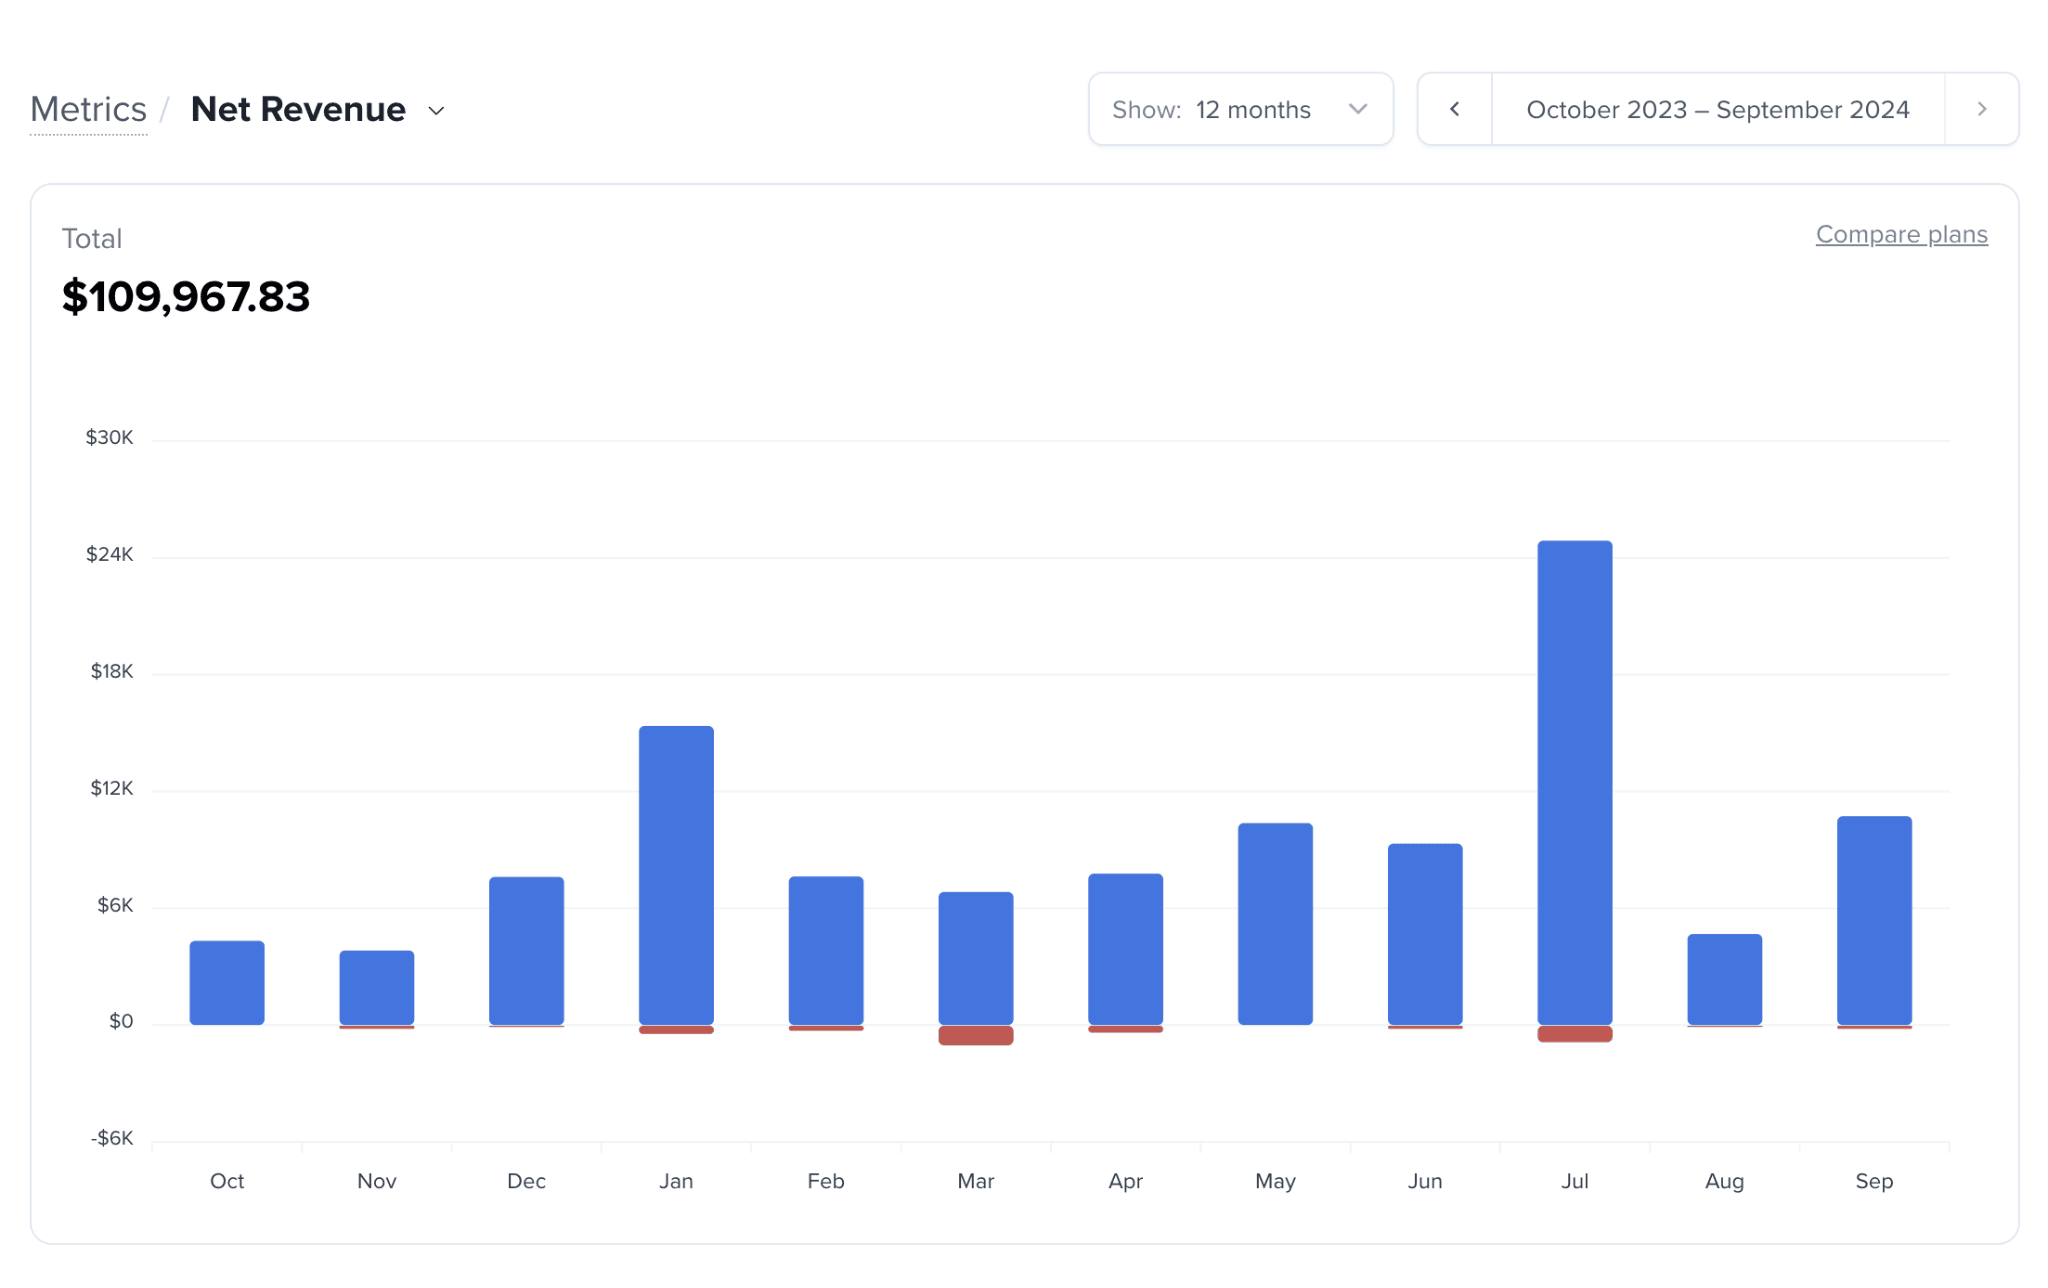The height and width of the screenshot is (1288, 2048).
Task: Open the Compare plans link
Action: (x=1901, y=234)
